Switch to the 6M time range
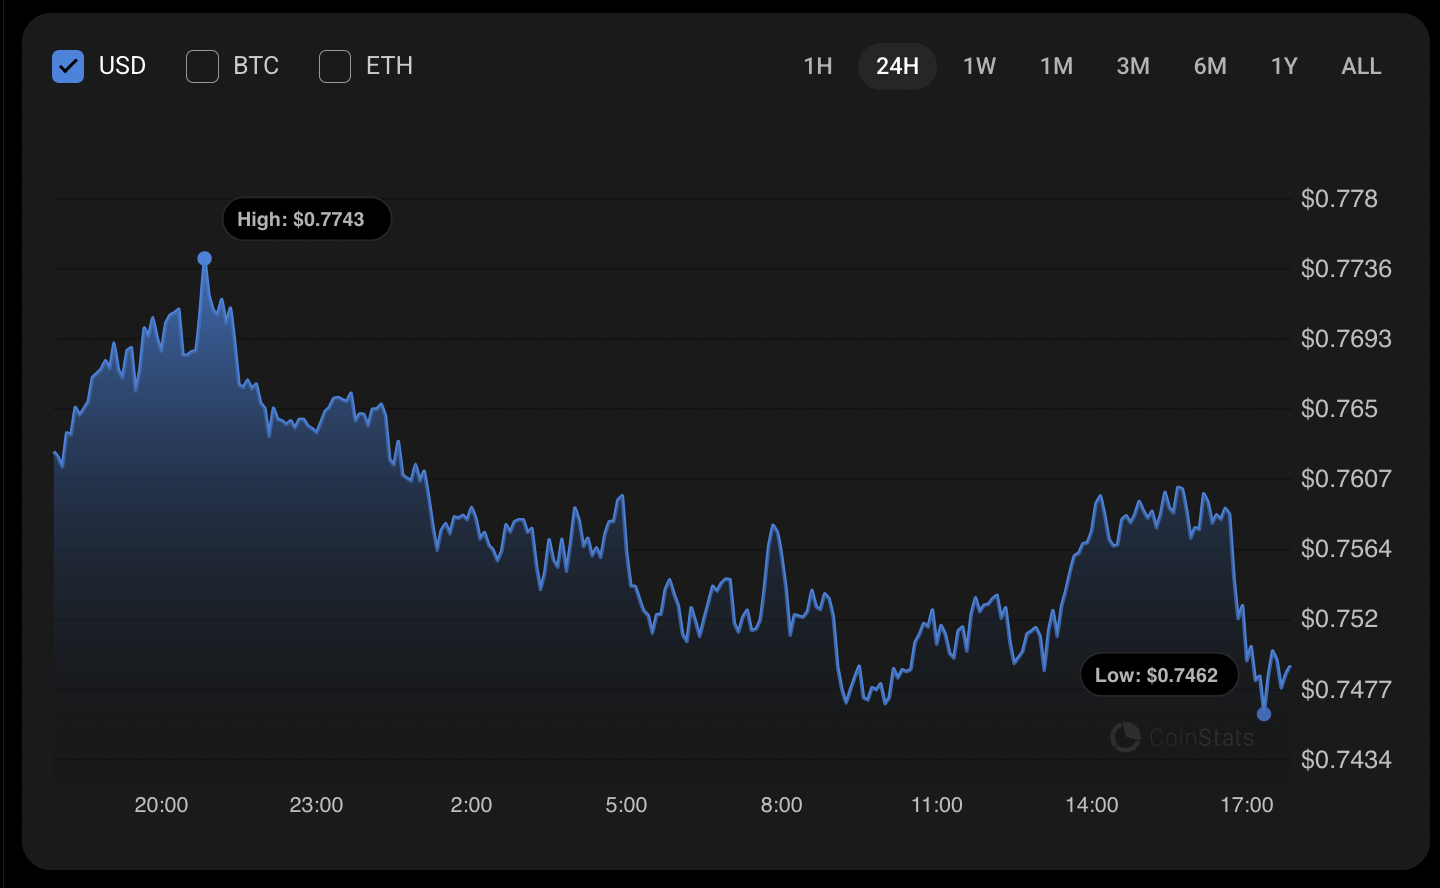 click(x=1210, y=67)
